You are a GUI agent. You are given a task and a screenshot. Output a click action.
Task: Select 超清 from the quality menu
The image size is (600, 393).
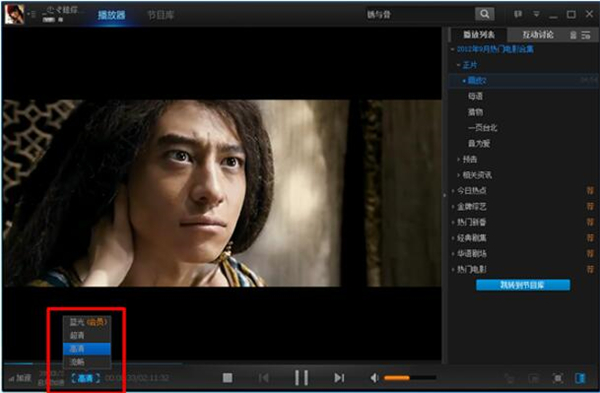pos(87,336)
